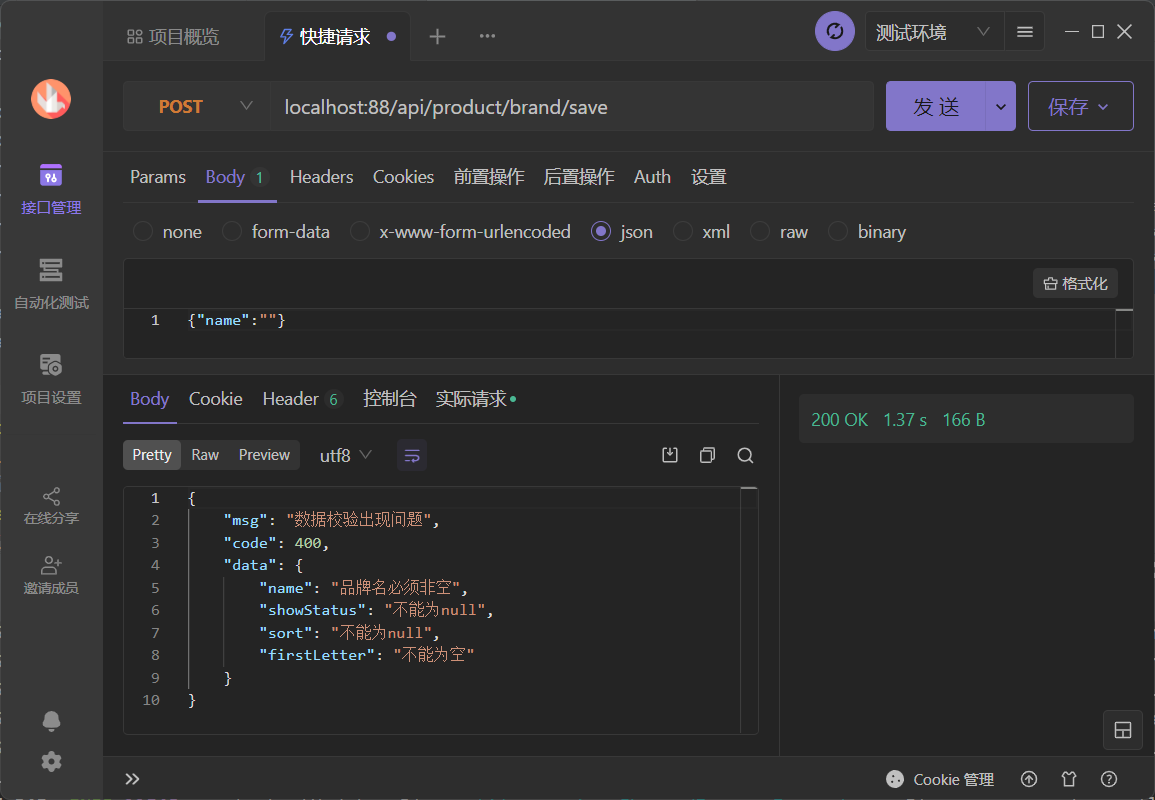
Task: Click the Cookie 管理 cookie icon
Action: (x=895, y=779)
